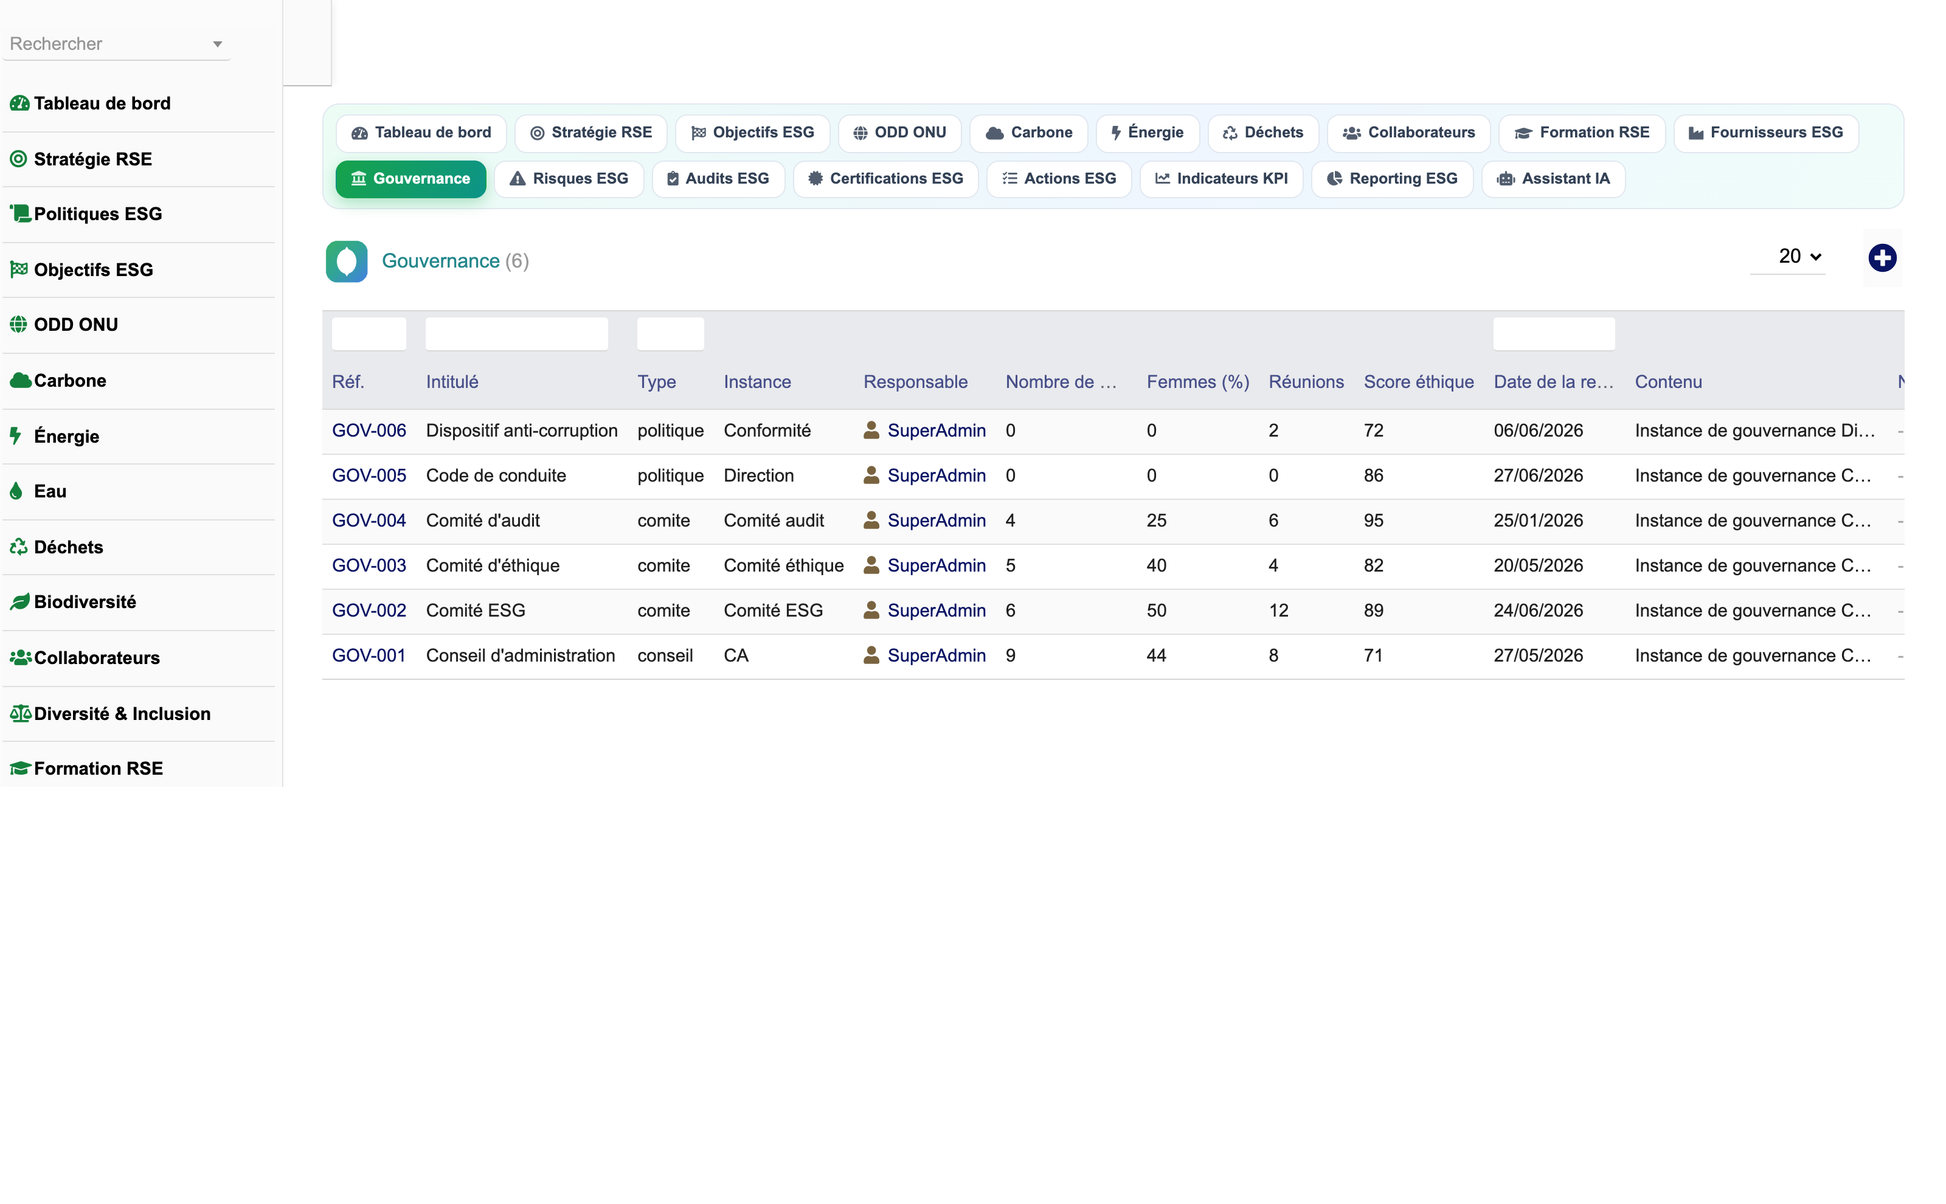Click the Eau sidebar droplet icon
The width and height of the screenshot is (1946, 1204).
[16, 491]
